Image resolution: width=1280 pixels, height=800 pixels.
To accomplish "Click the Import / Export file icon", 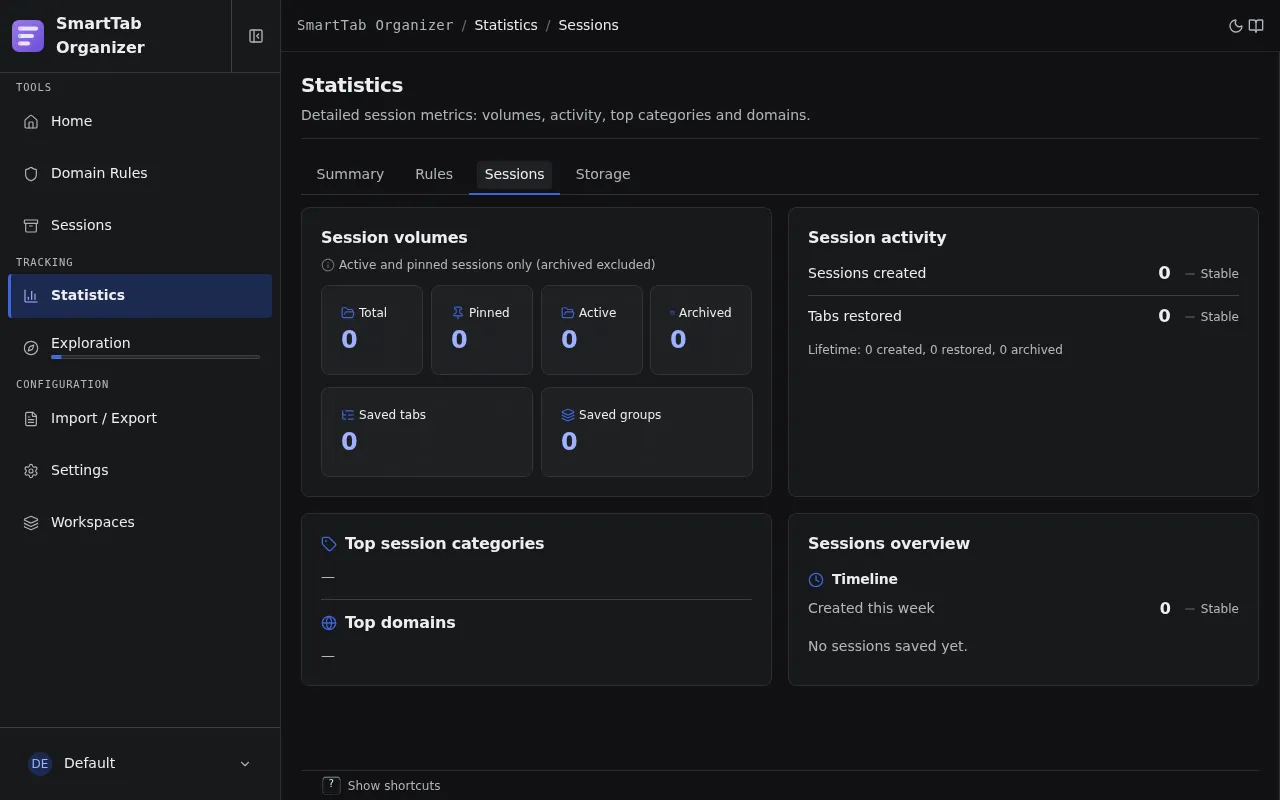I will pos(31,418).
